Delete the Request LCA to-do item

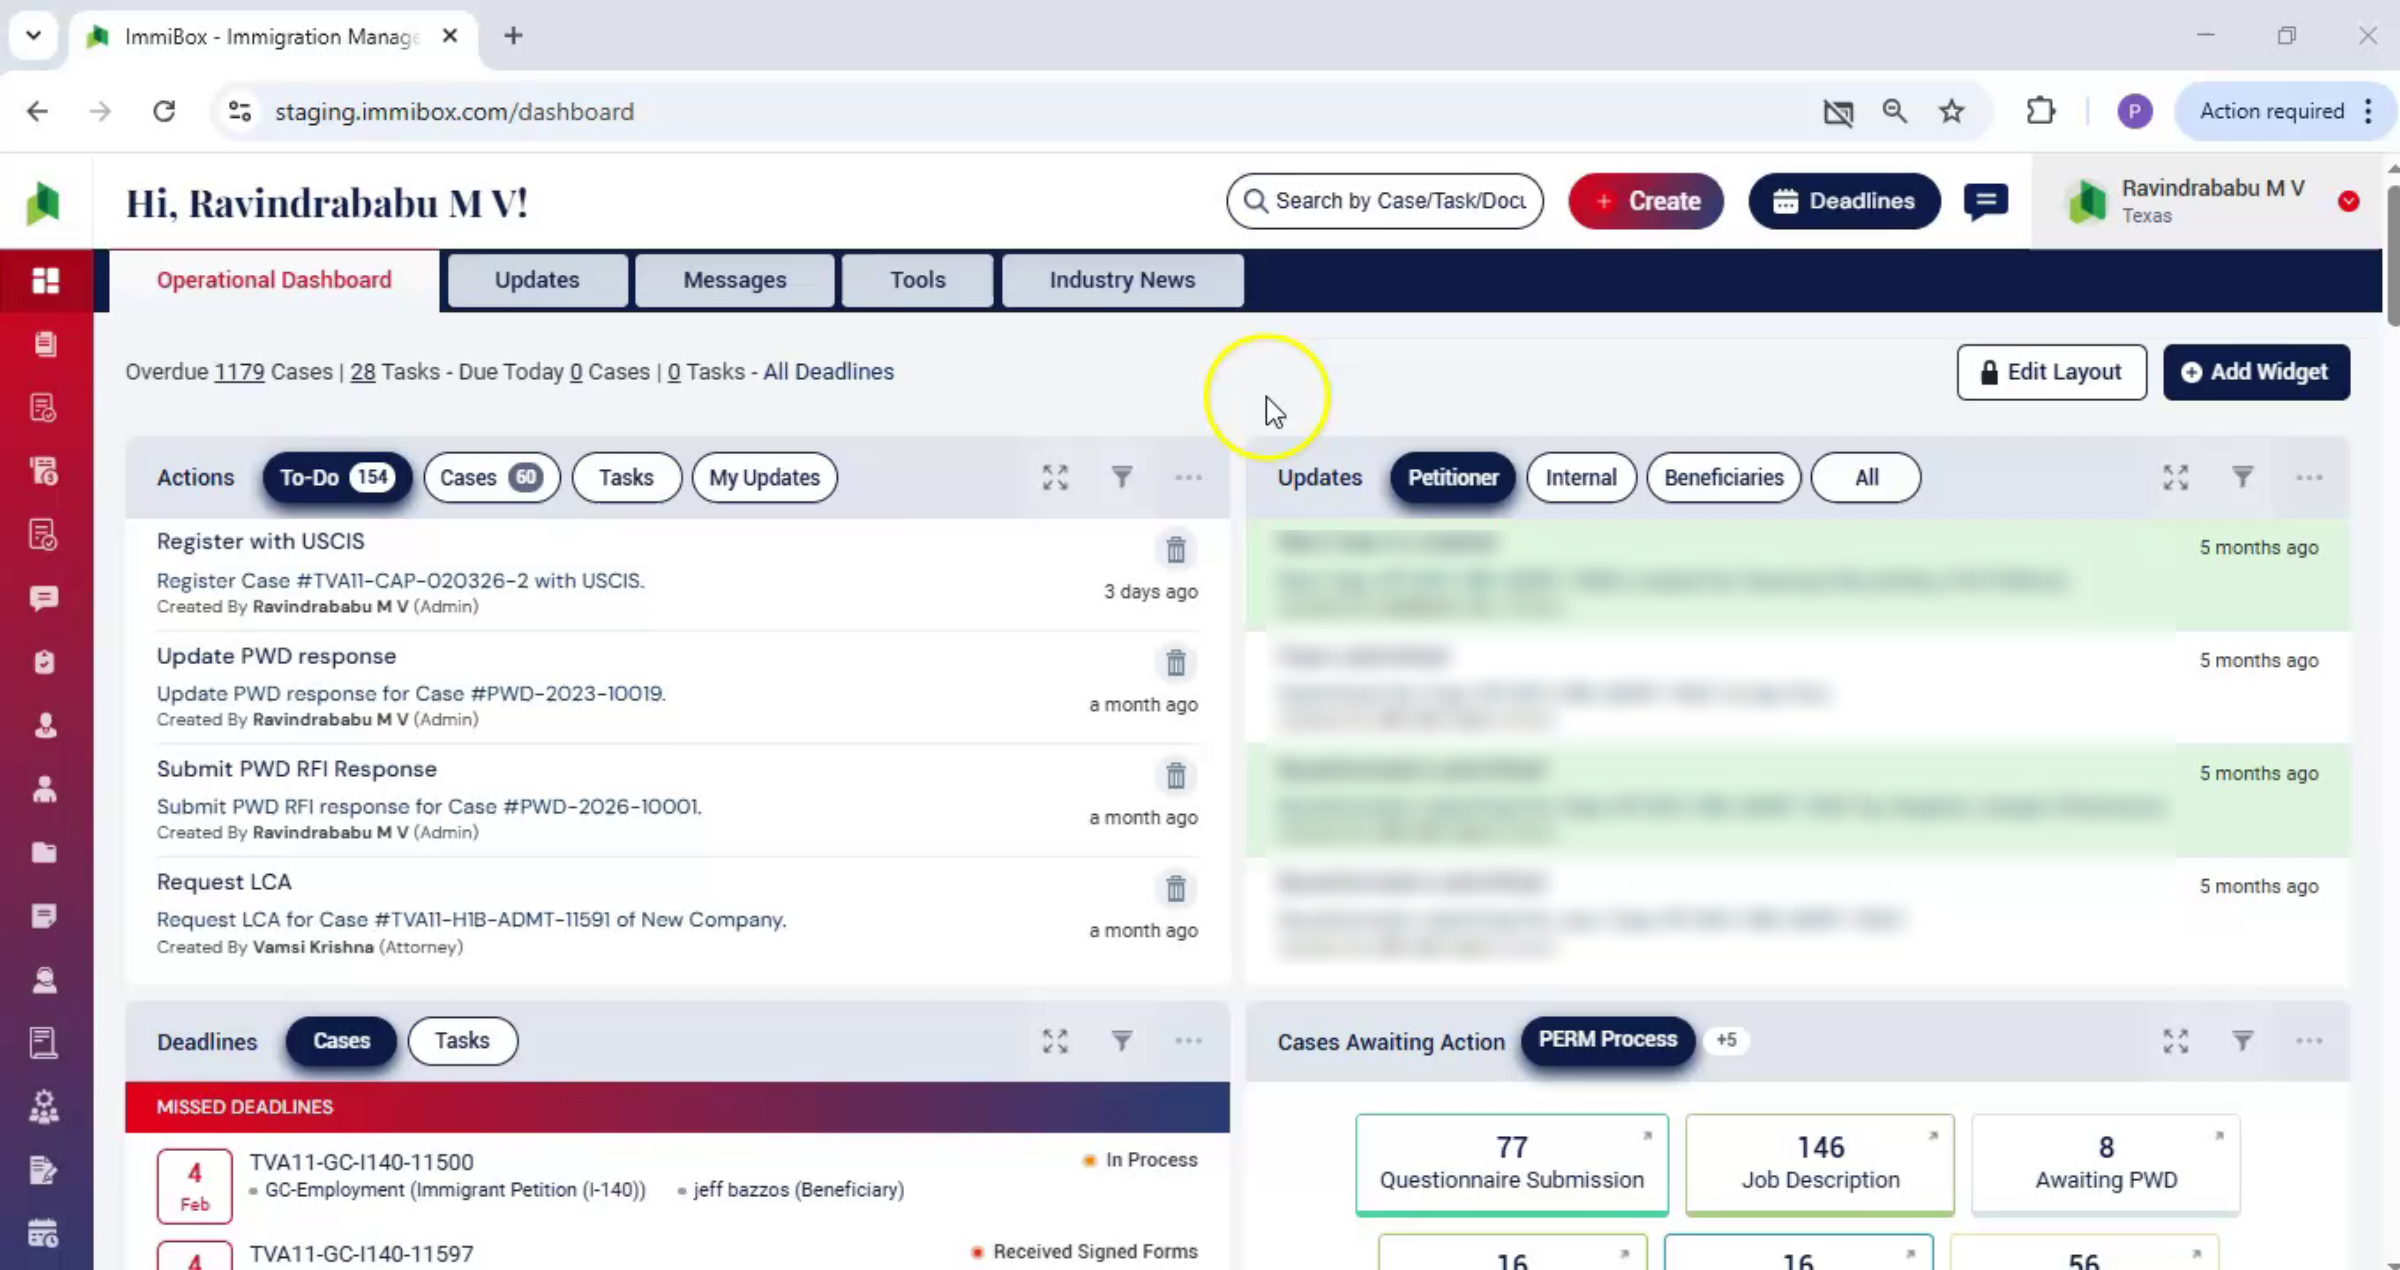(x=1176, y=888)
